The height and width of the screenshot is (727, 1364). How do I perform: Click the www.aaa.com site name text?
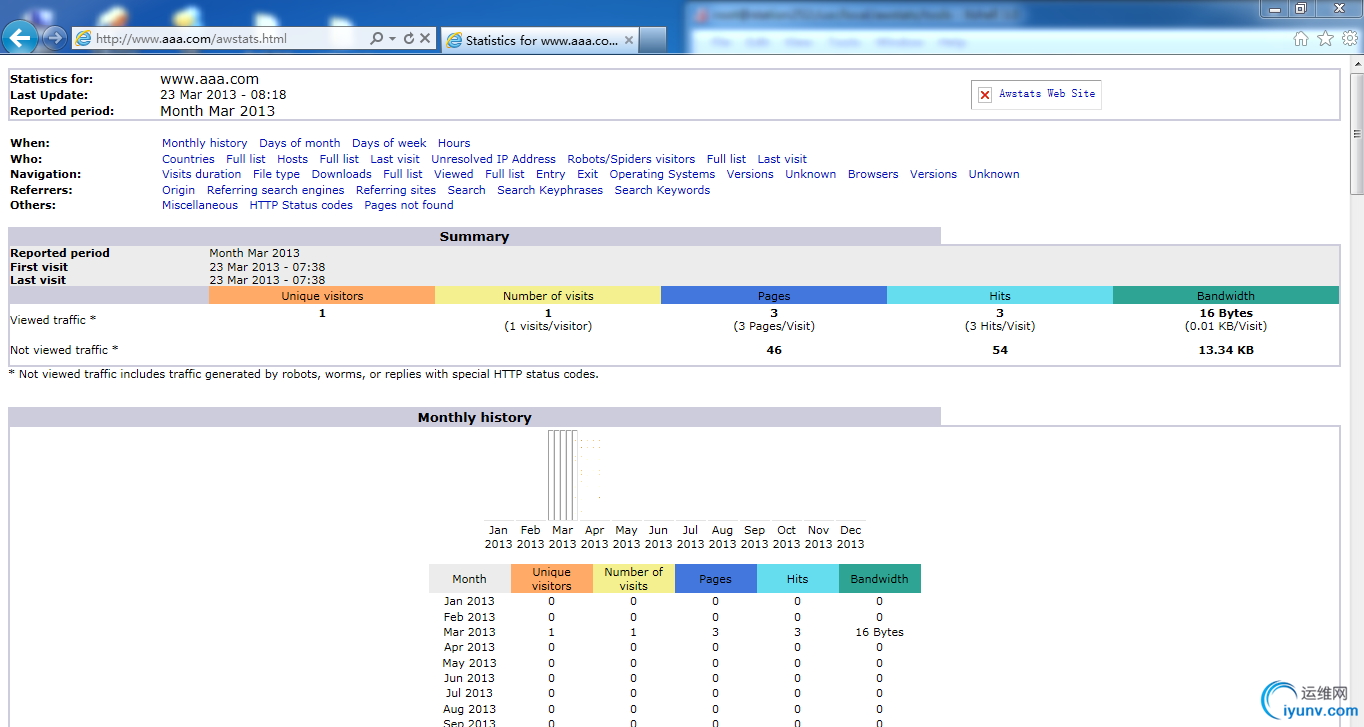click(209, 79)
